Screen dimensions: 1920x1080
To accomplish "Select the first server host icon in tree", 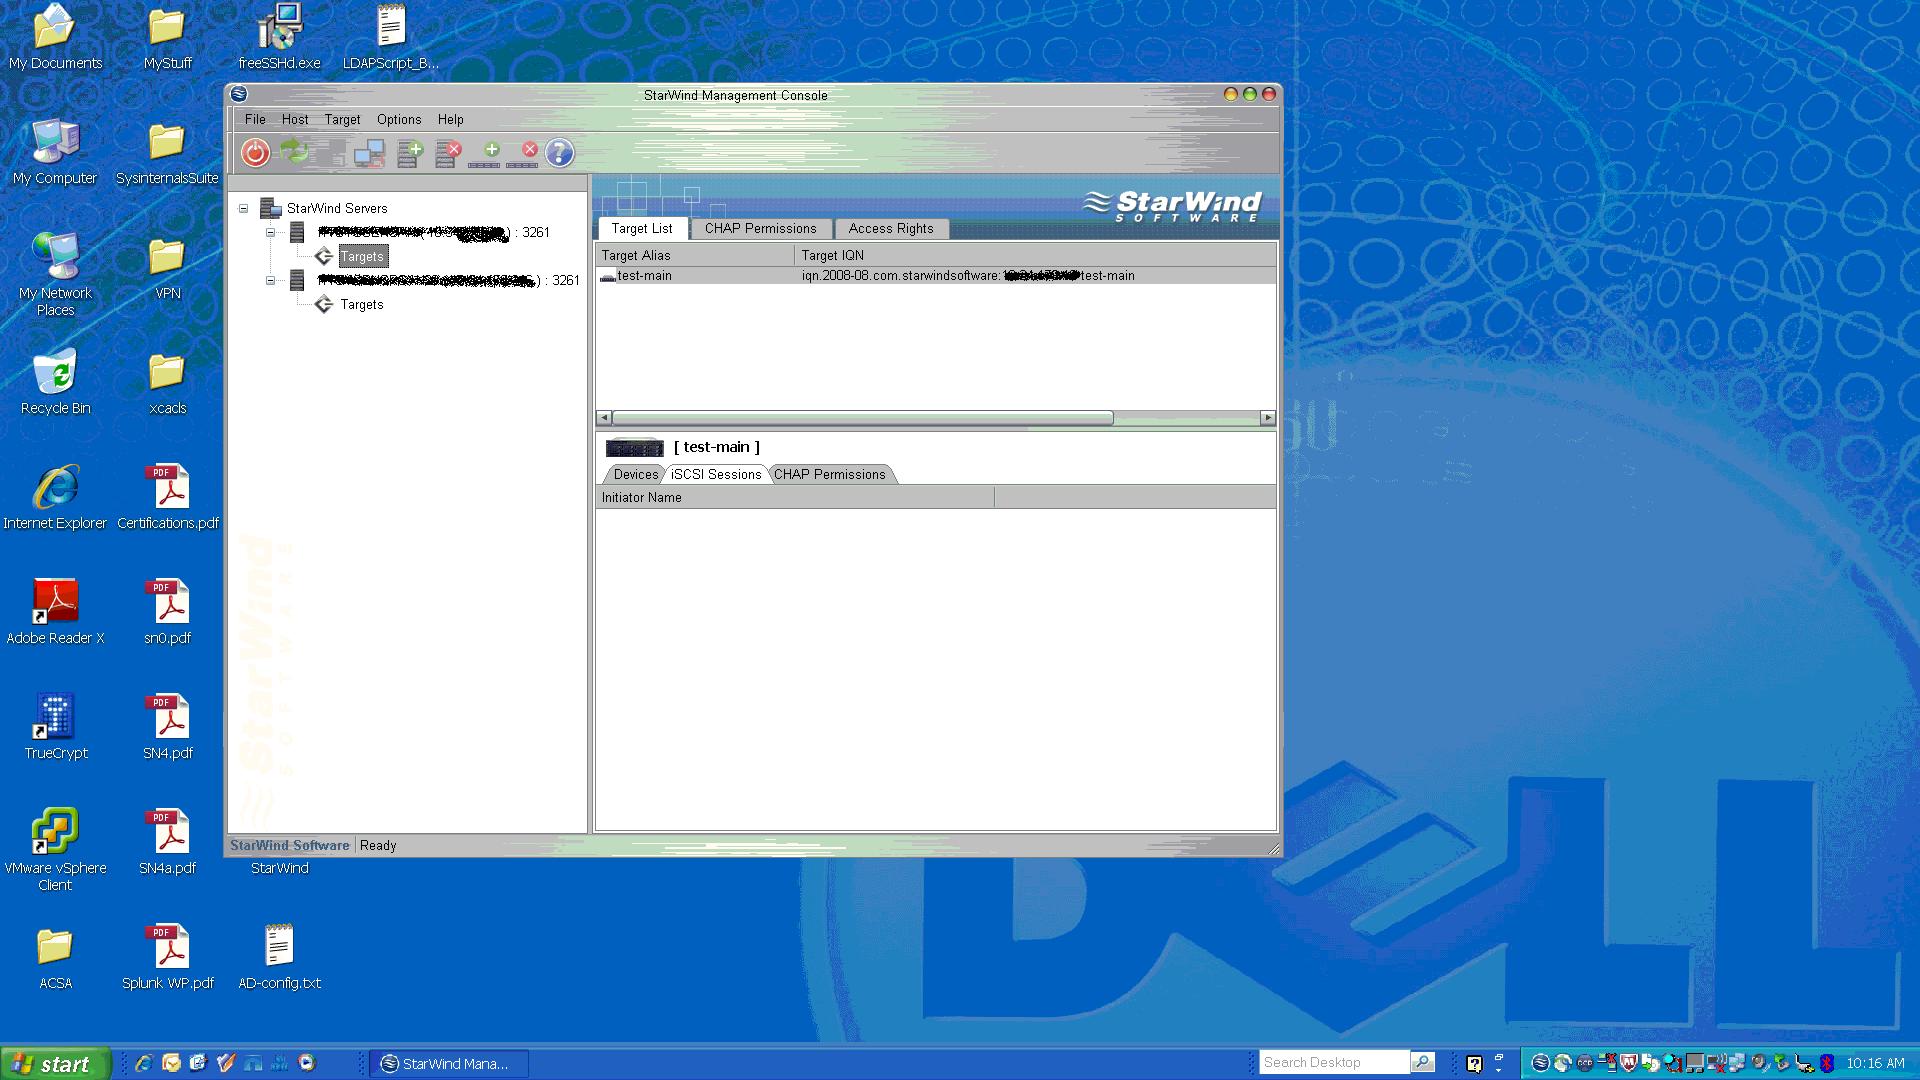I will [297, 232].
